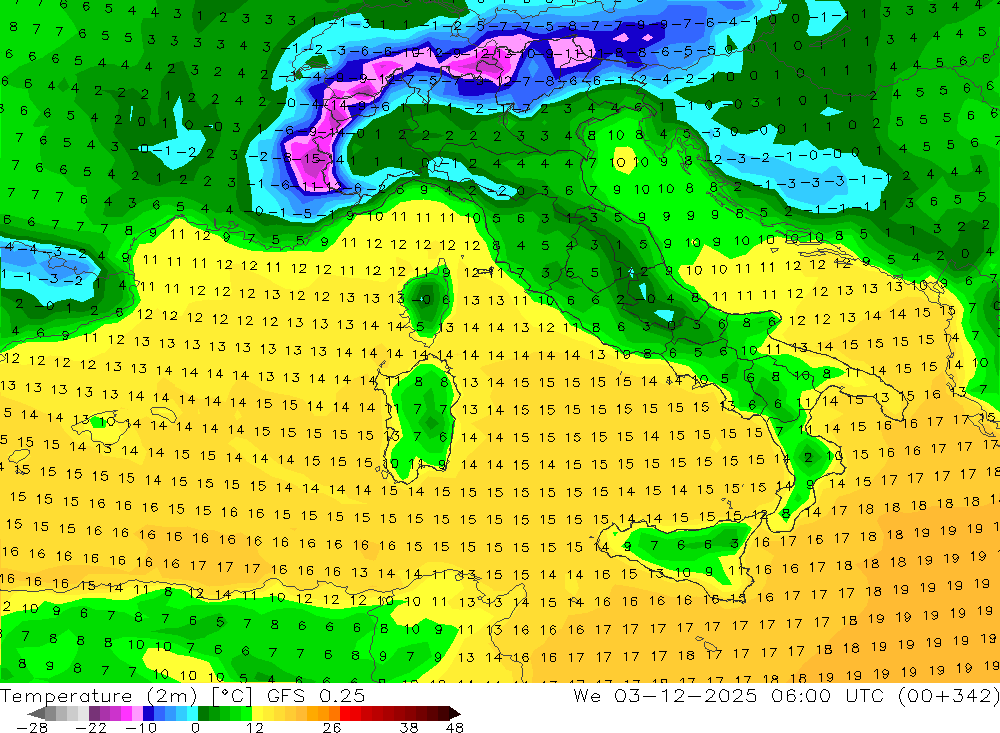Click the '26' label under the color scale
1000x733 pixels.
point(332,728)
